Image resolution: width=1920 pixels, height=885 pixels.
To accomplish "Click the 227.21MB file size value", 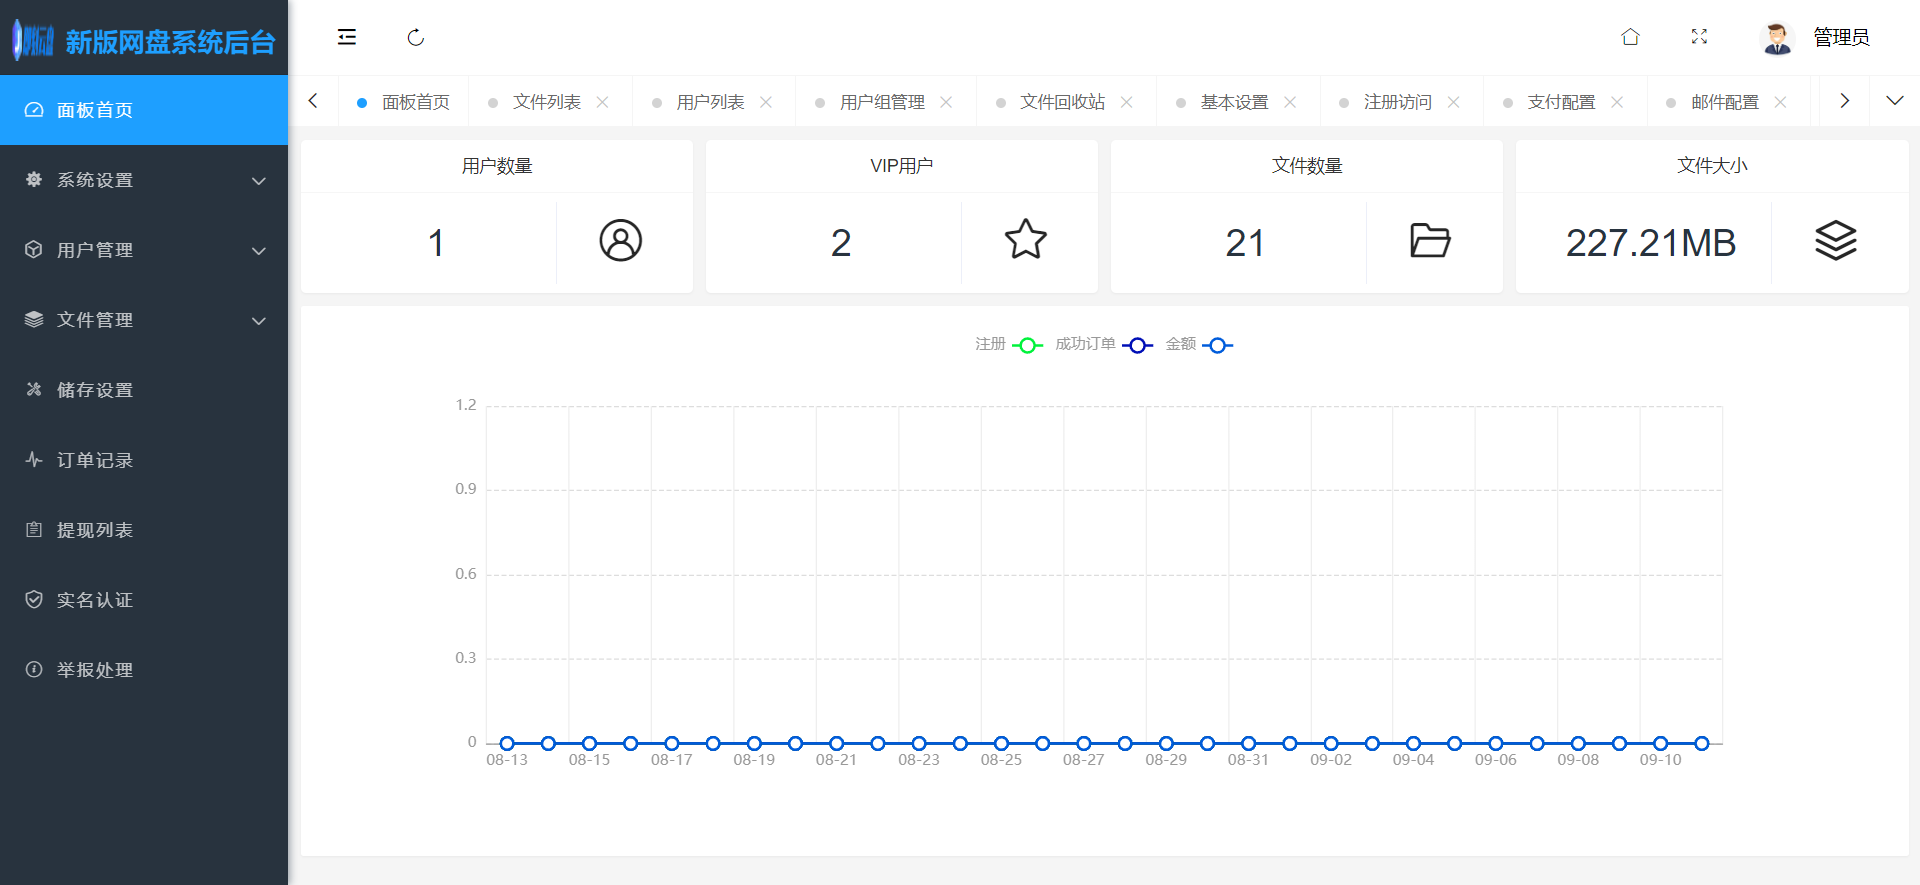I will click(1650, 243).
